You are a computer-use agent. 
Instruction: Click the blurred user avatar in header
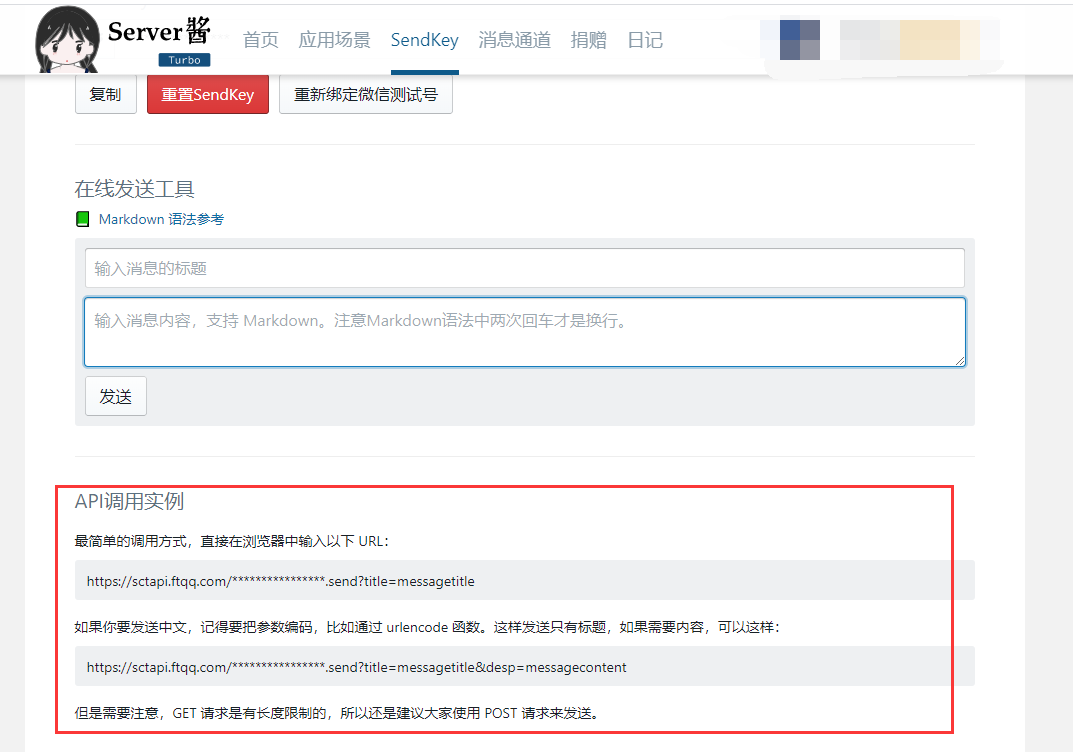(x=799, y=40)
